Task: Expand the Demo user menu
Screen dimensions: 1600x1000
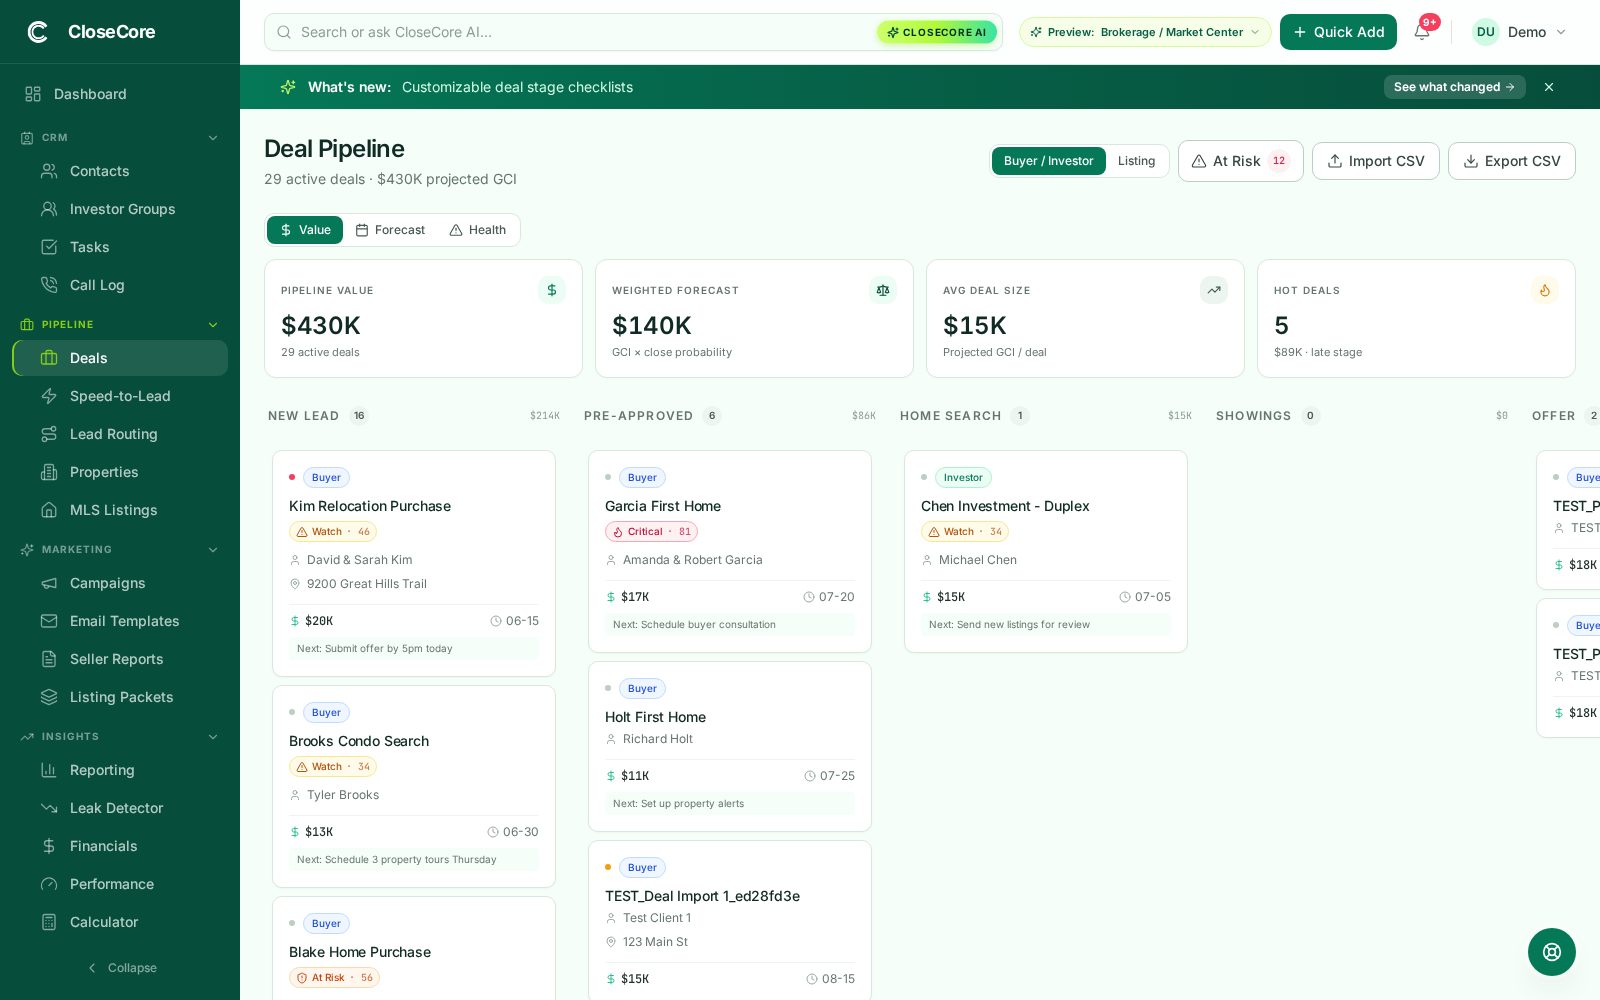Action: 1519,32
